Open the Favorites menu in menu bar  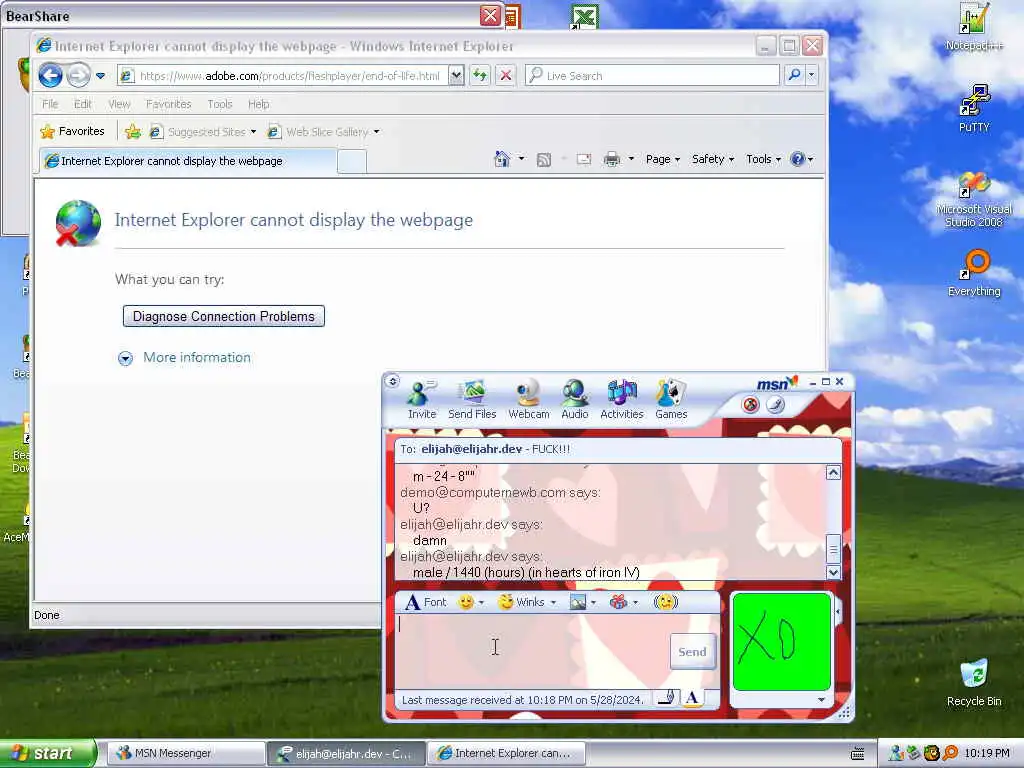(x=168, y=104)
